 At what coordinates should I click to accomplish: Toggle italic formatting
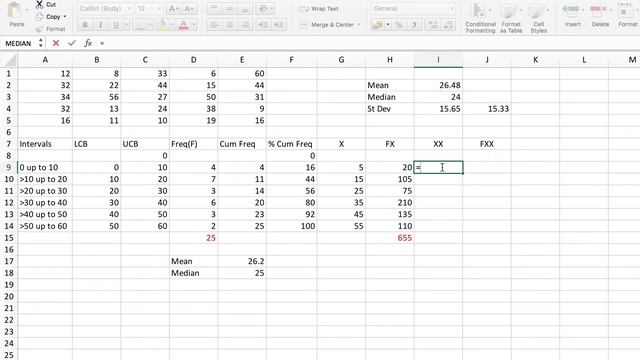100,25
